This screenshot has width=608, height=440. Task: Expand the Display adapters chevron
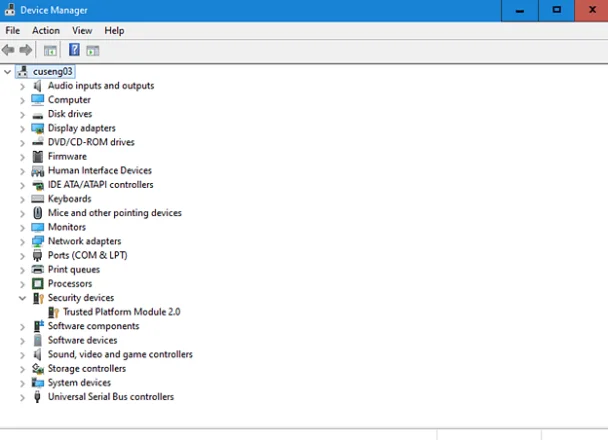22,129
